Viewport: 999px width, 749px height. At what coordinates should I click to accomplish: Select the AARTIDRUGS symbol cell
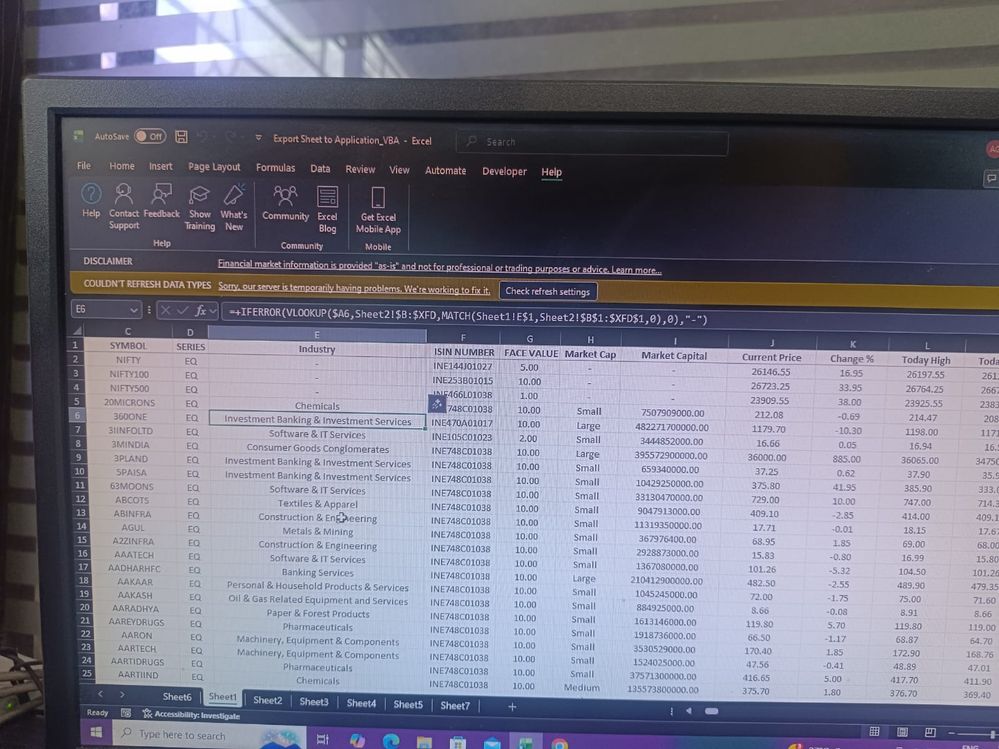tap(137, 662)
